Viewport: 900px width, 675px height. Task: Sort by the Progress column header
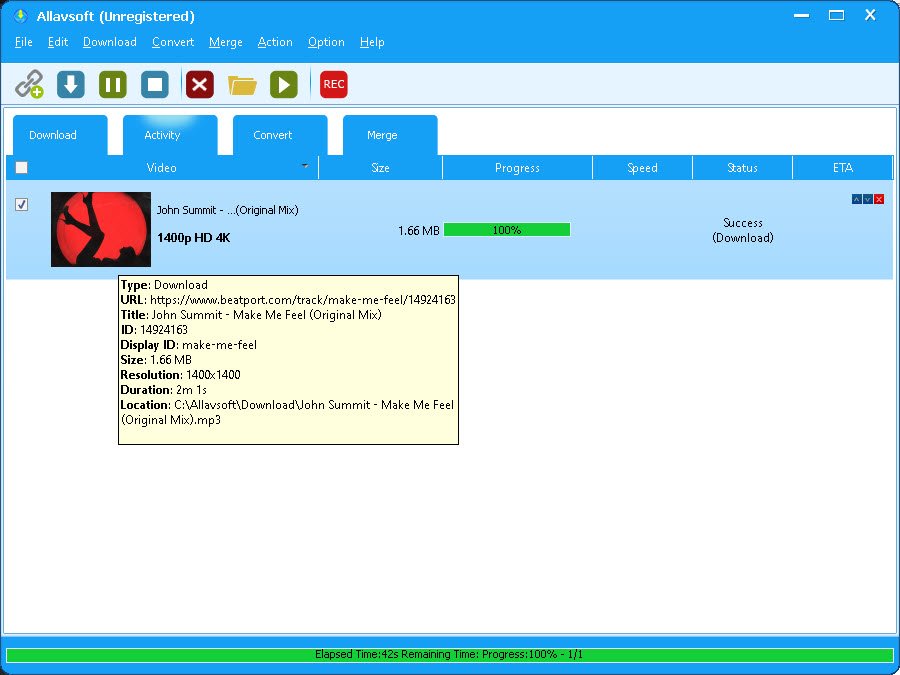pyautogui.click(x=517, y=168)
